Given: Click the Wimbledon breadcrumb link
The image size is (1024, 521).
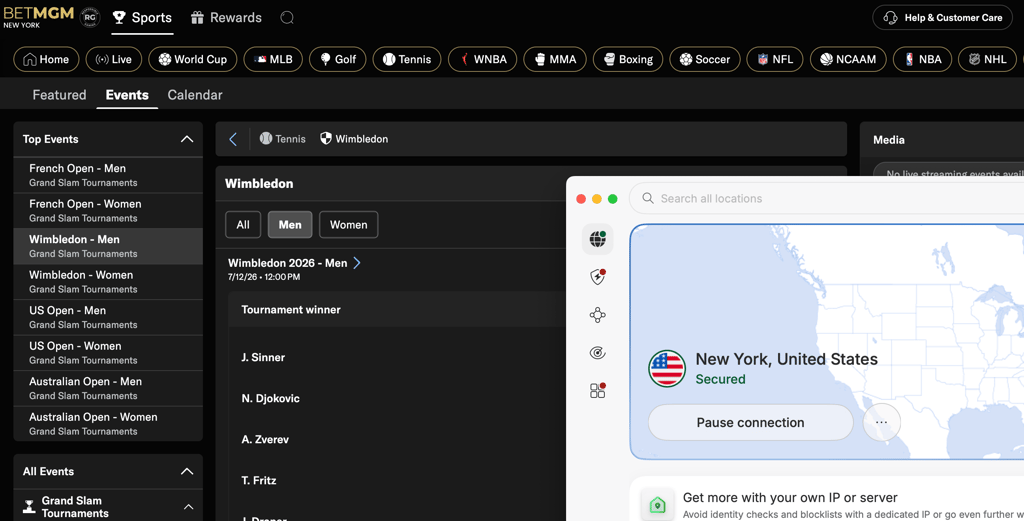Looking at the screenshot, I should pyautogui.click(x=354, y=139).
